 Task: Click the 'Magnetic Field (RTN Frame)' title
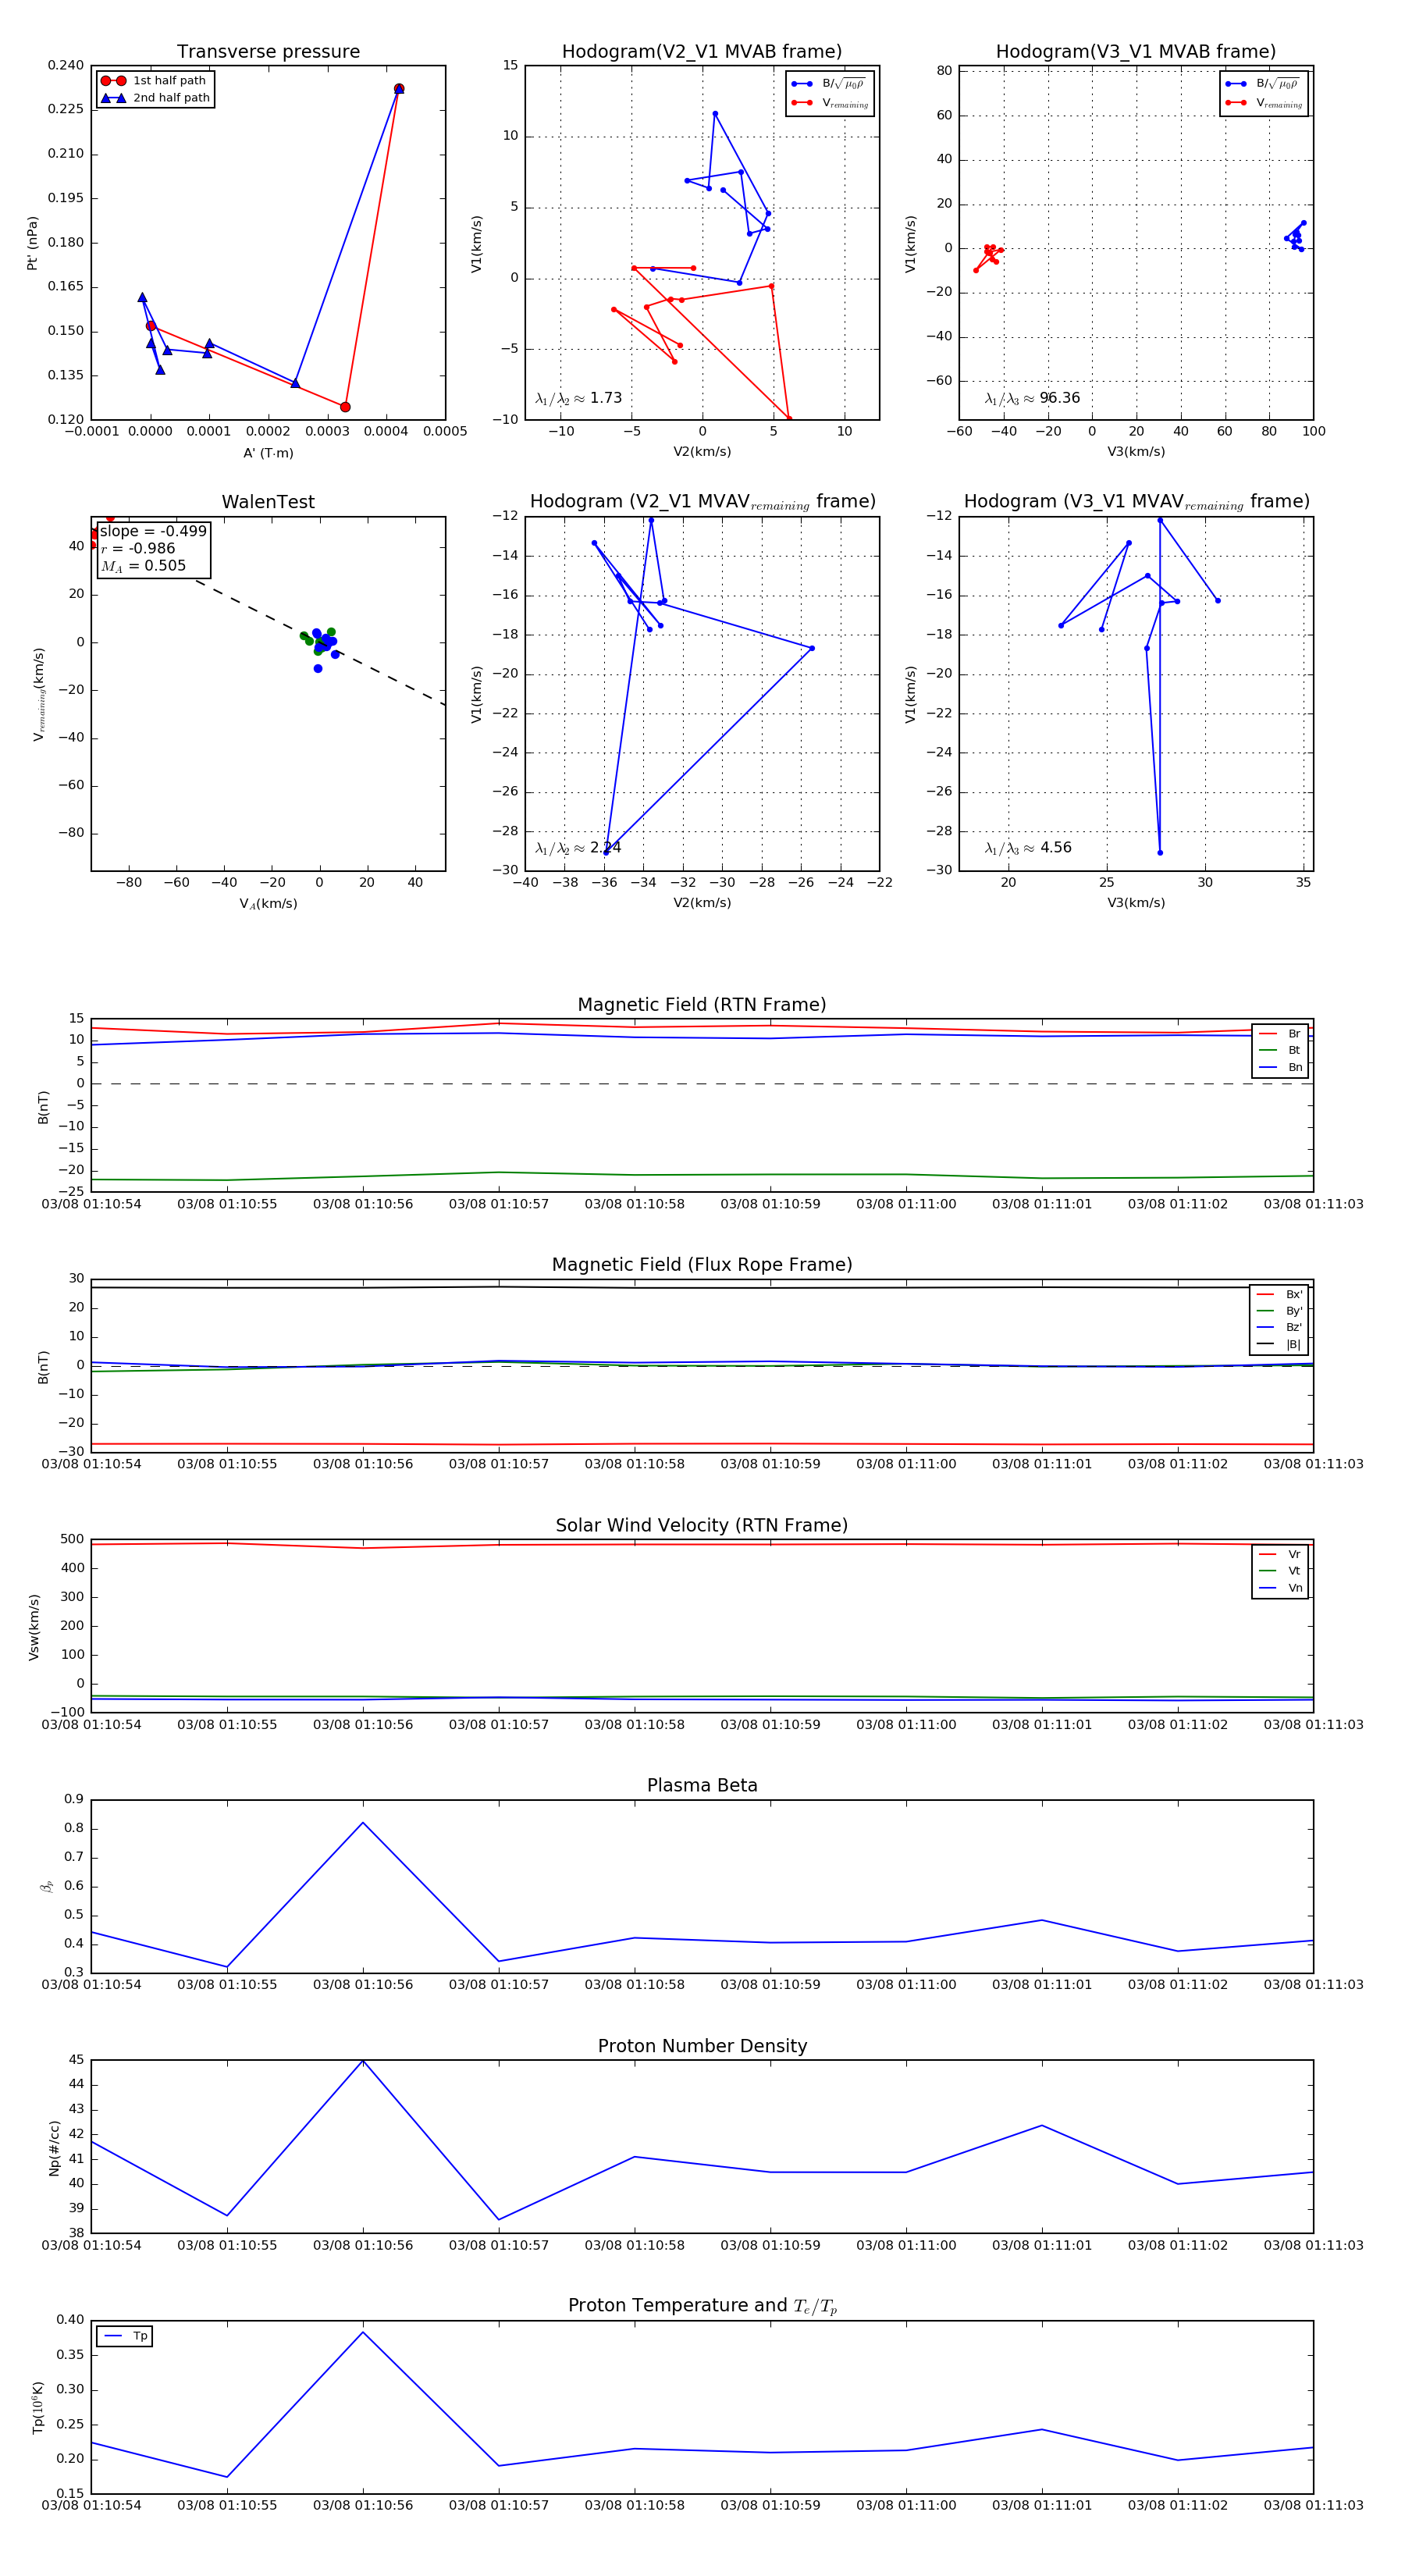tap(702, 1005)
